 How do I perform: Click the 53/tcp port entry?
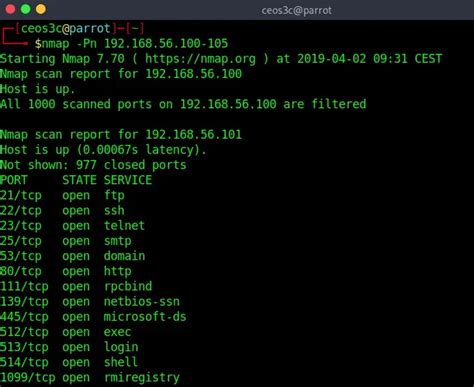click(x=21, y=256)
